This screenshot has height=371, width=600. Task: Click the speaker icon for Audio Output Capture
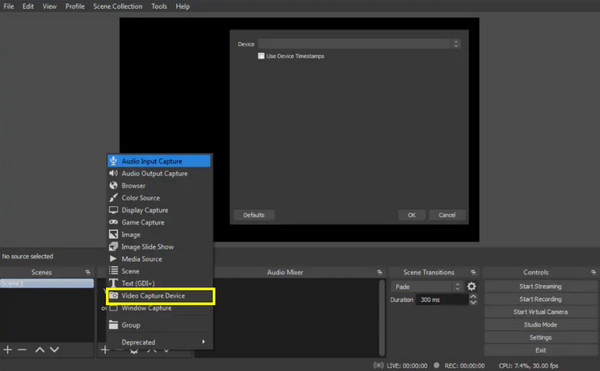point(113,173)
